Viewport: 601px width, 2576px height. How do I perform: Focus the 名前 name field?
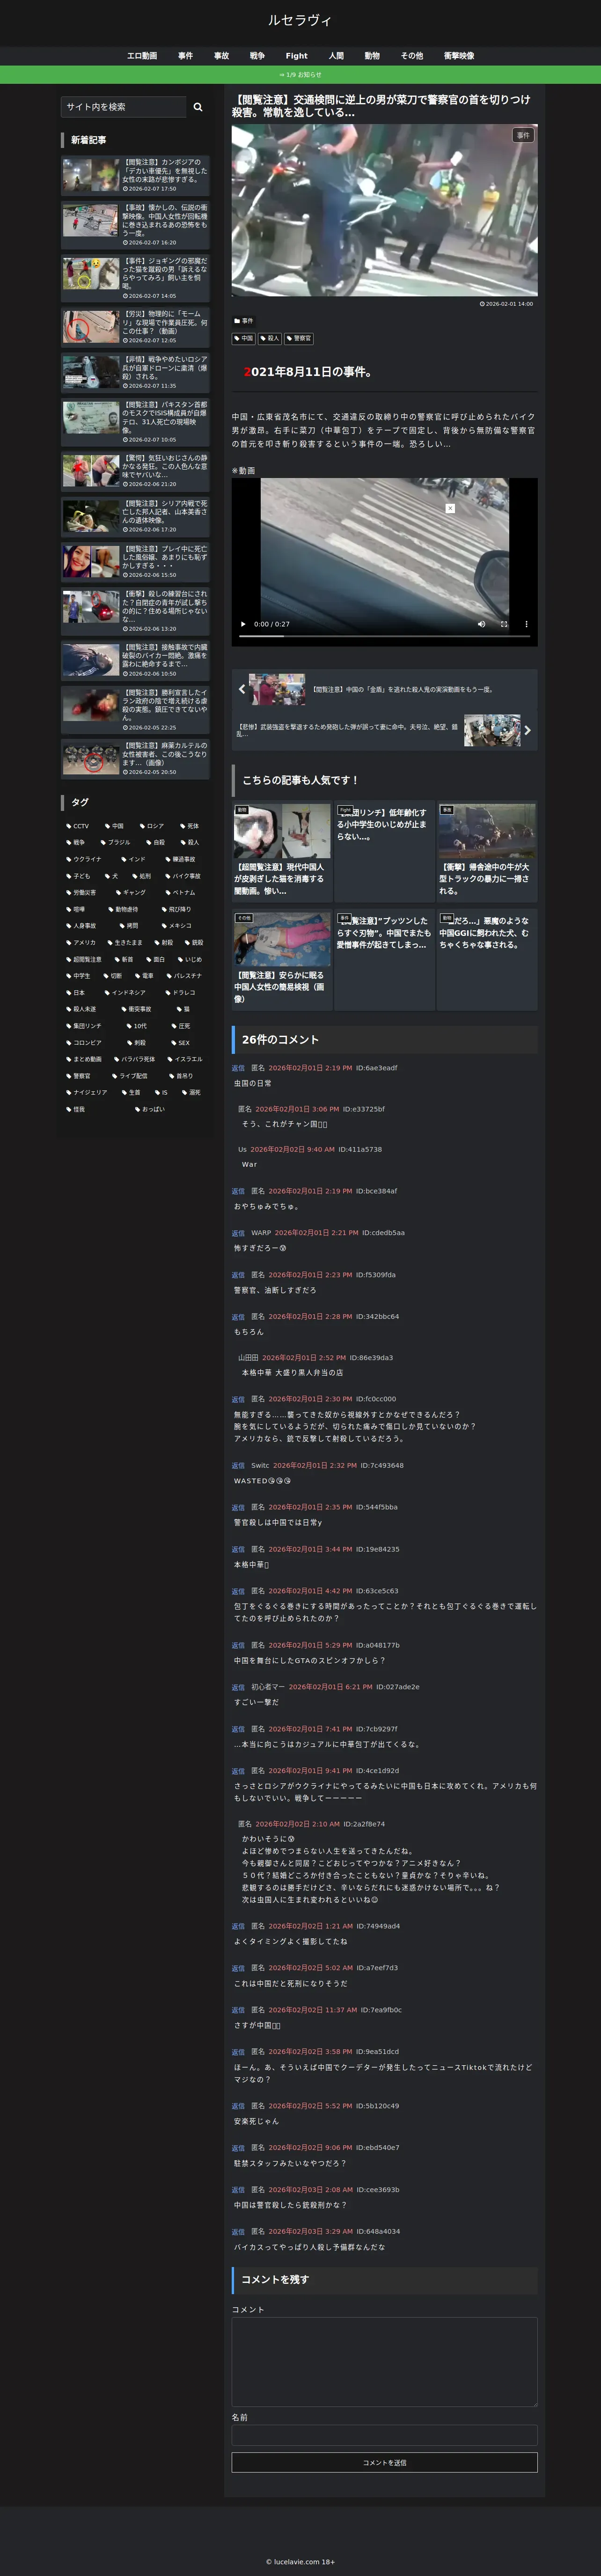(384, 2435)
